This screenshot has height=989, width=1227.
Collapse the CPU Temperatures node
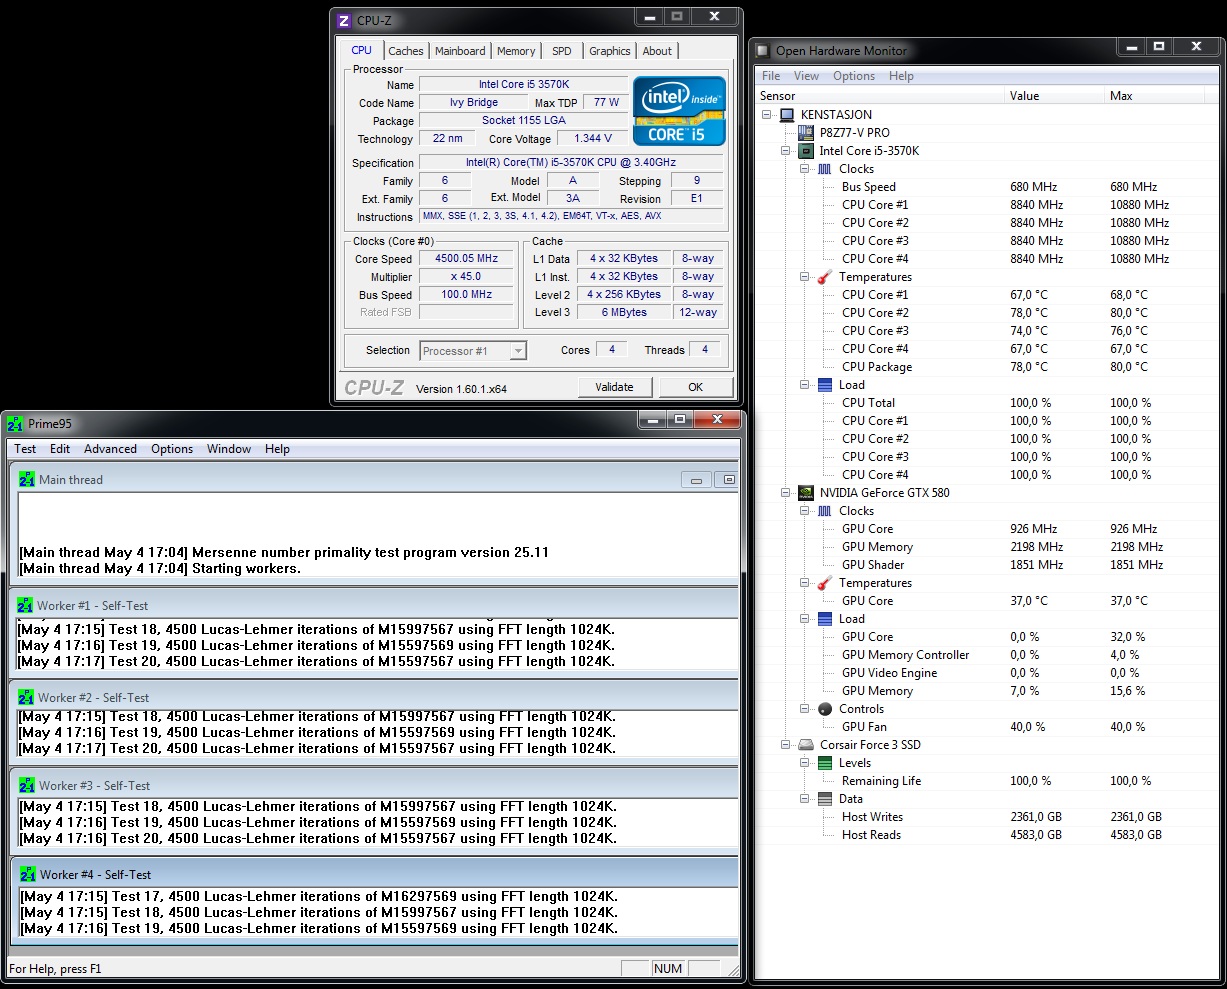[x=806, y=277]
